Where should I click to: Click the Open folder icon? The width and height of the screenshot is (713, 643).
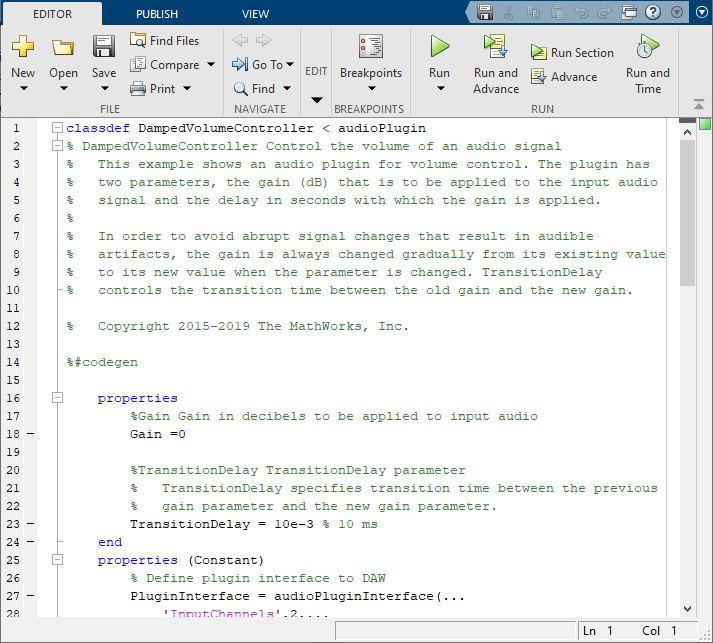[63, 47]
